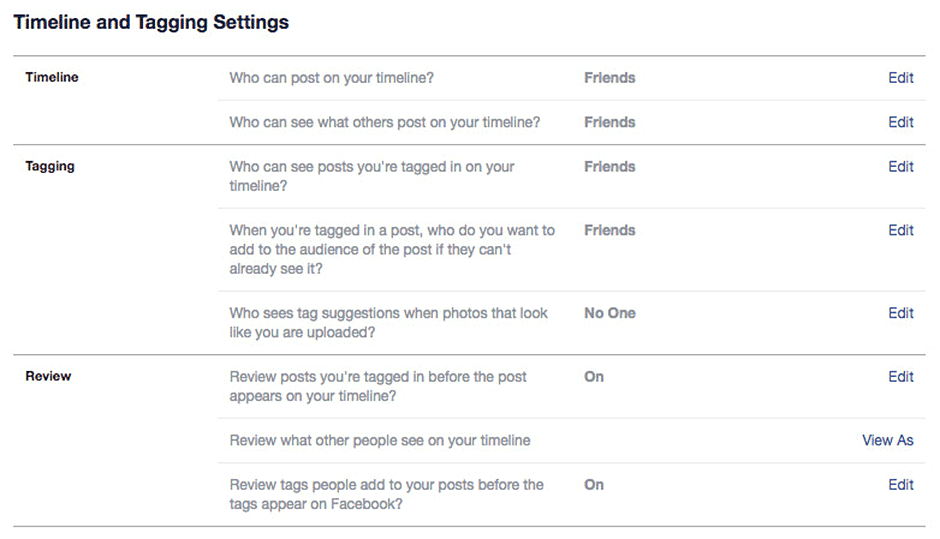Click Edit for who can post on your timeline
Image resolution: width=940 pixels, height=539 pixels.
pos(900,78)
